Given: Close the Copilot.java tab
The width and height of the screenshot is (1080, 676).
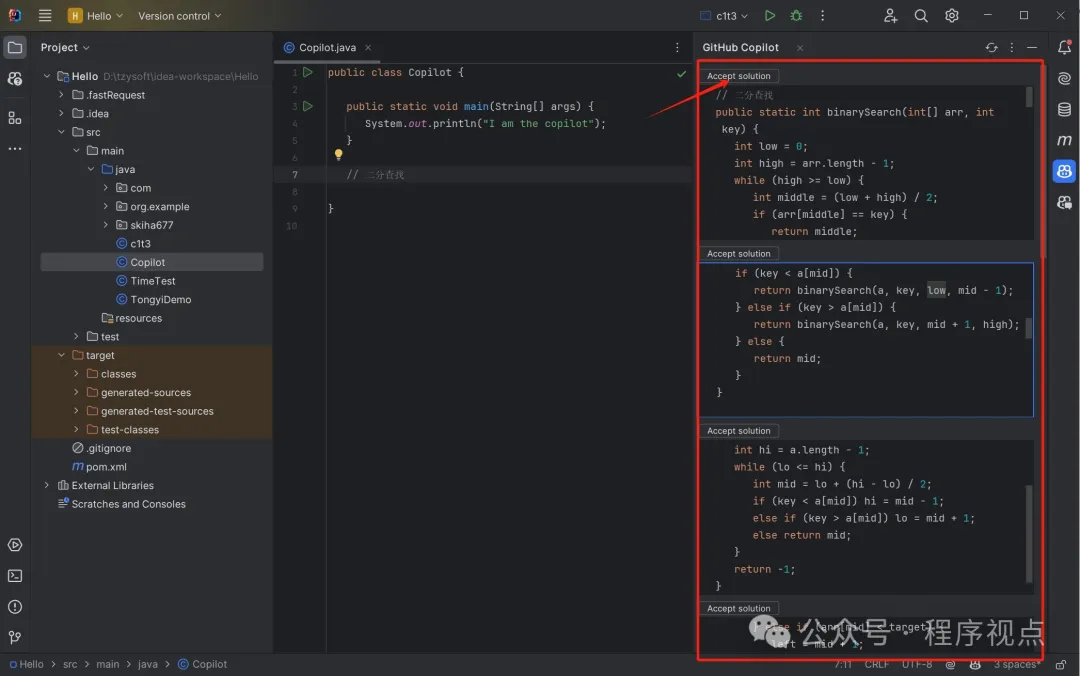Looking at the screenshot, I should point(368,48).
